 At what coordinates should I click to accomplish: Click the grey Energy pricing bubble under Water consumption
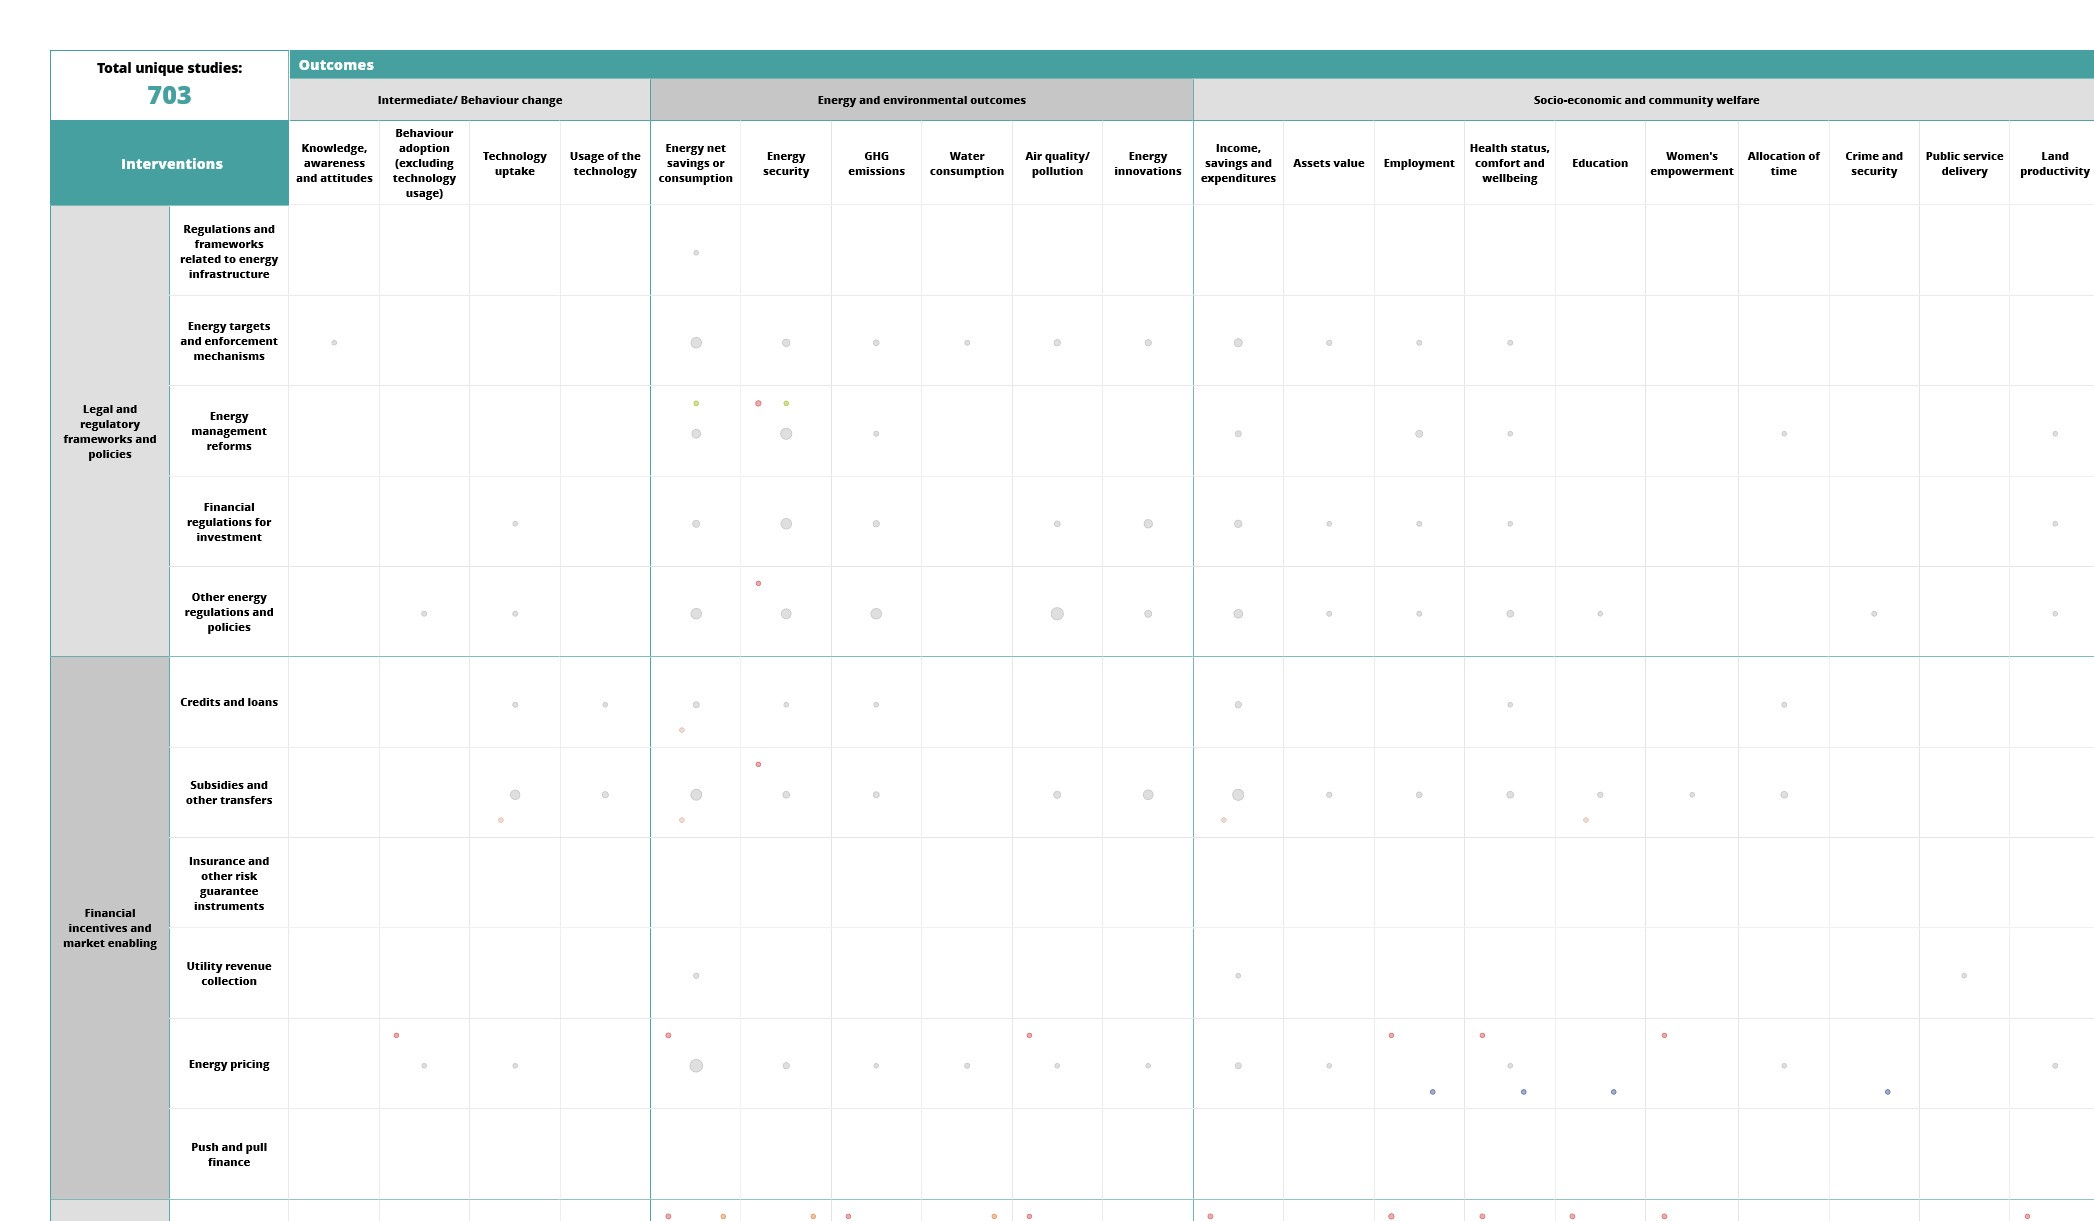pos(967,1066)
